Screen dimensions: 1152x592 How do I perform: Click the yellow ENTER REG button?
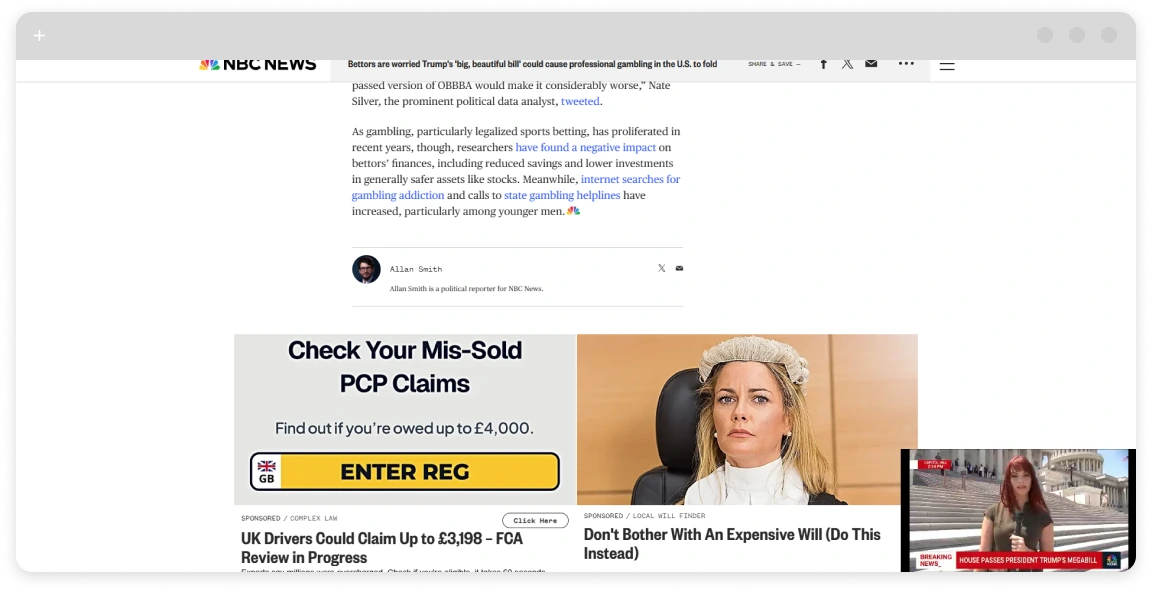(x=405, y=472)
